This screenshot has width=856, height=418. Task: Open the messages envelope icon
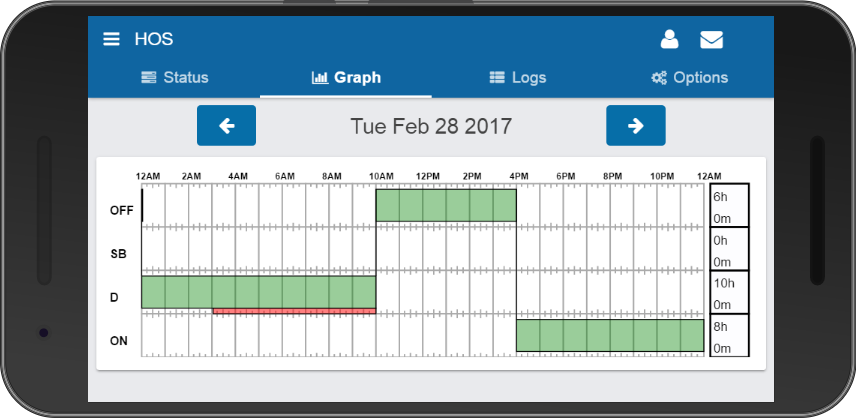pyautogui.click(x=711, y=40)
